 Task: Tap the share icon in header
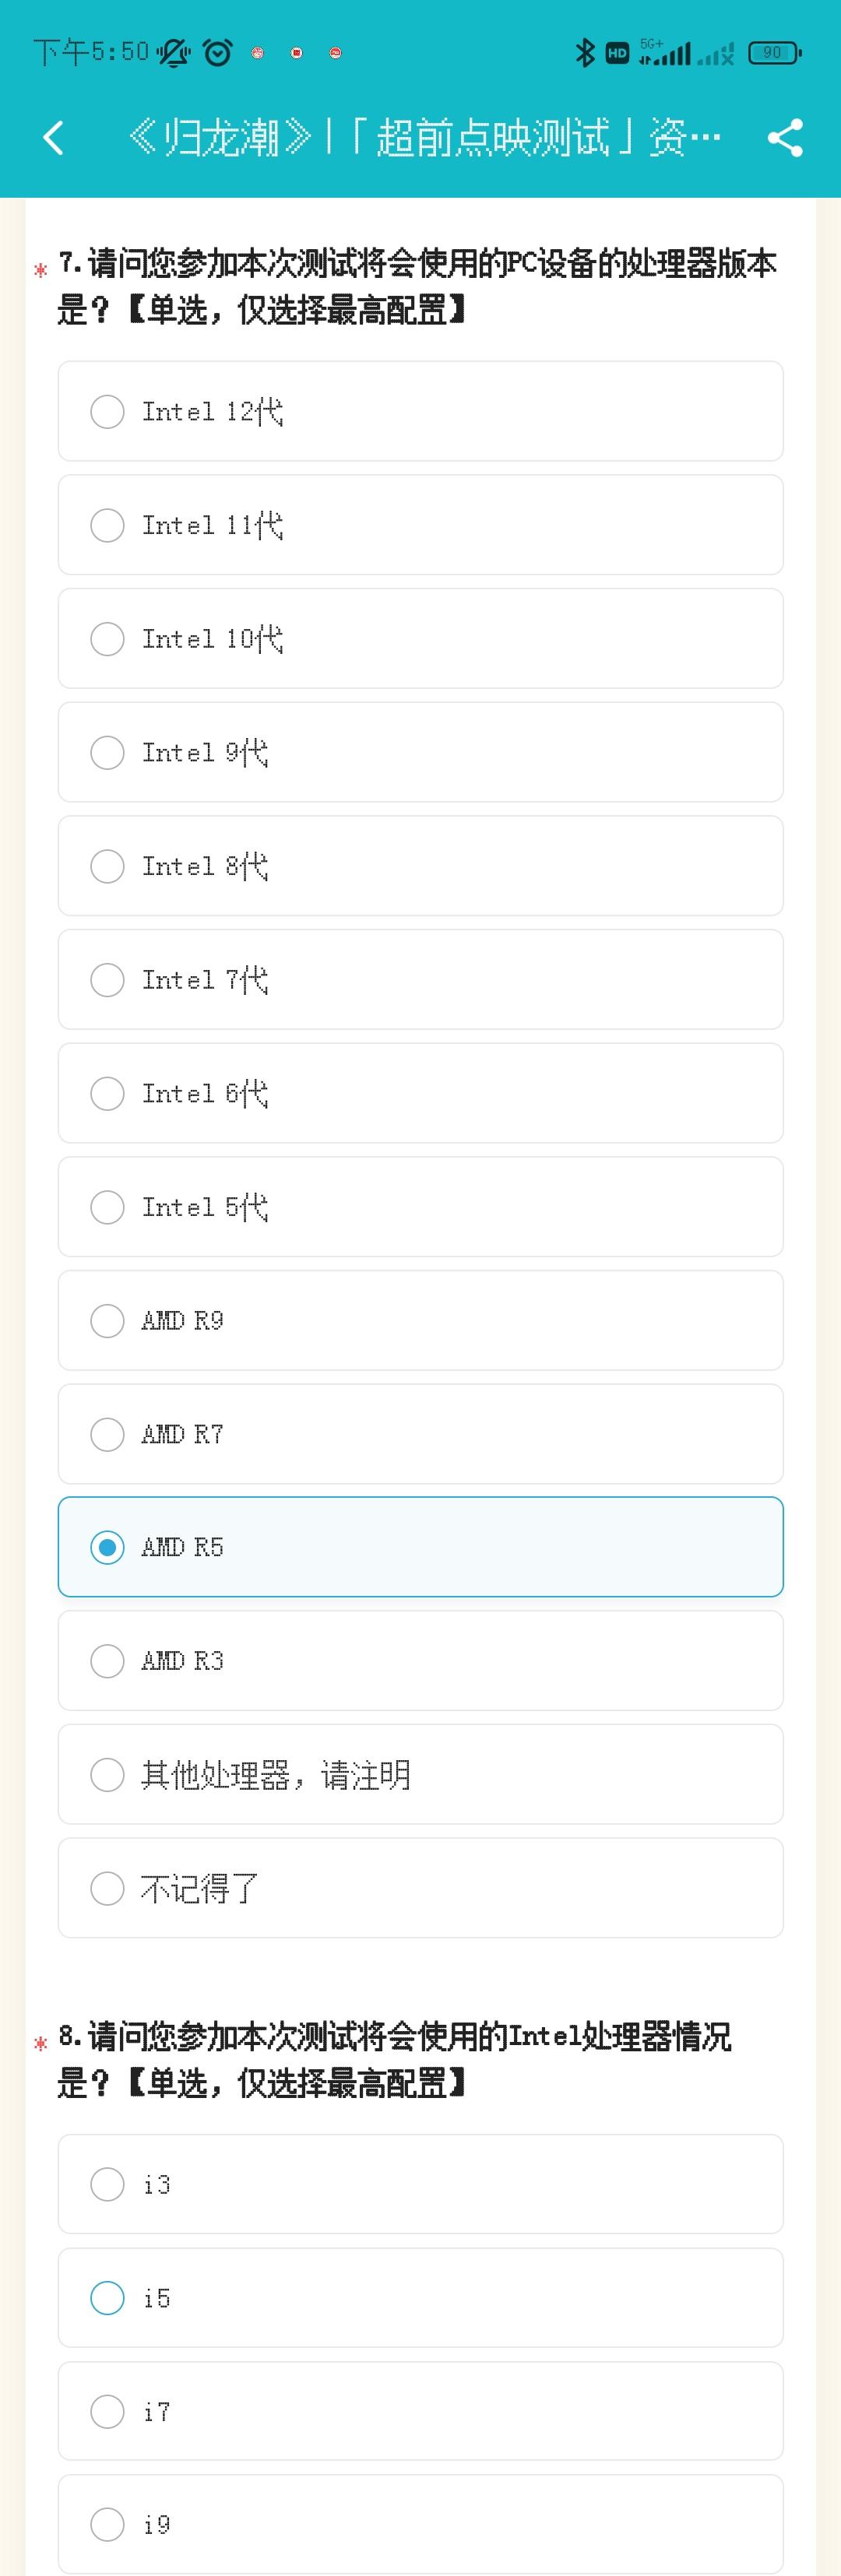785,138
